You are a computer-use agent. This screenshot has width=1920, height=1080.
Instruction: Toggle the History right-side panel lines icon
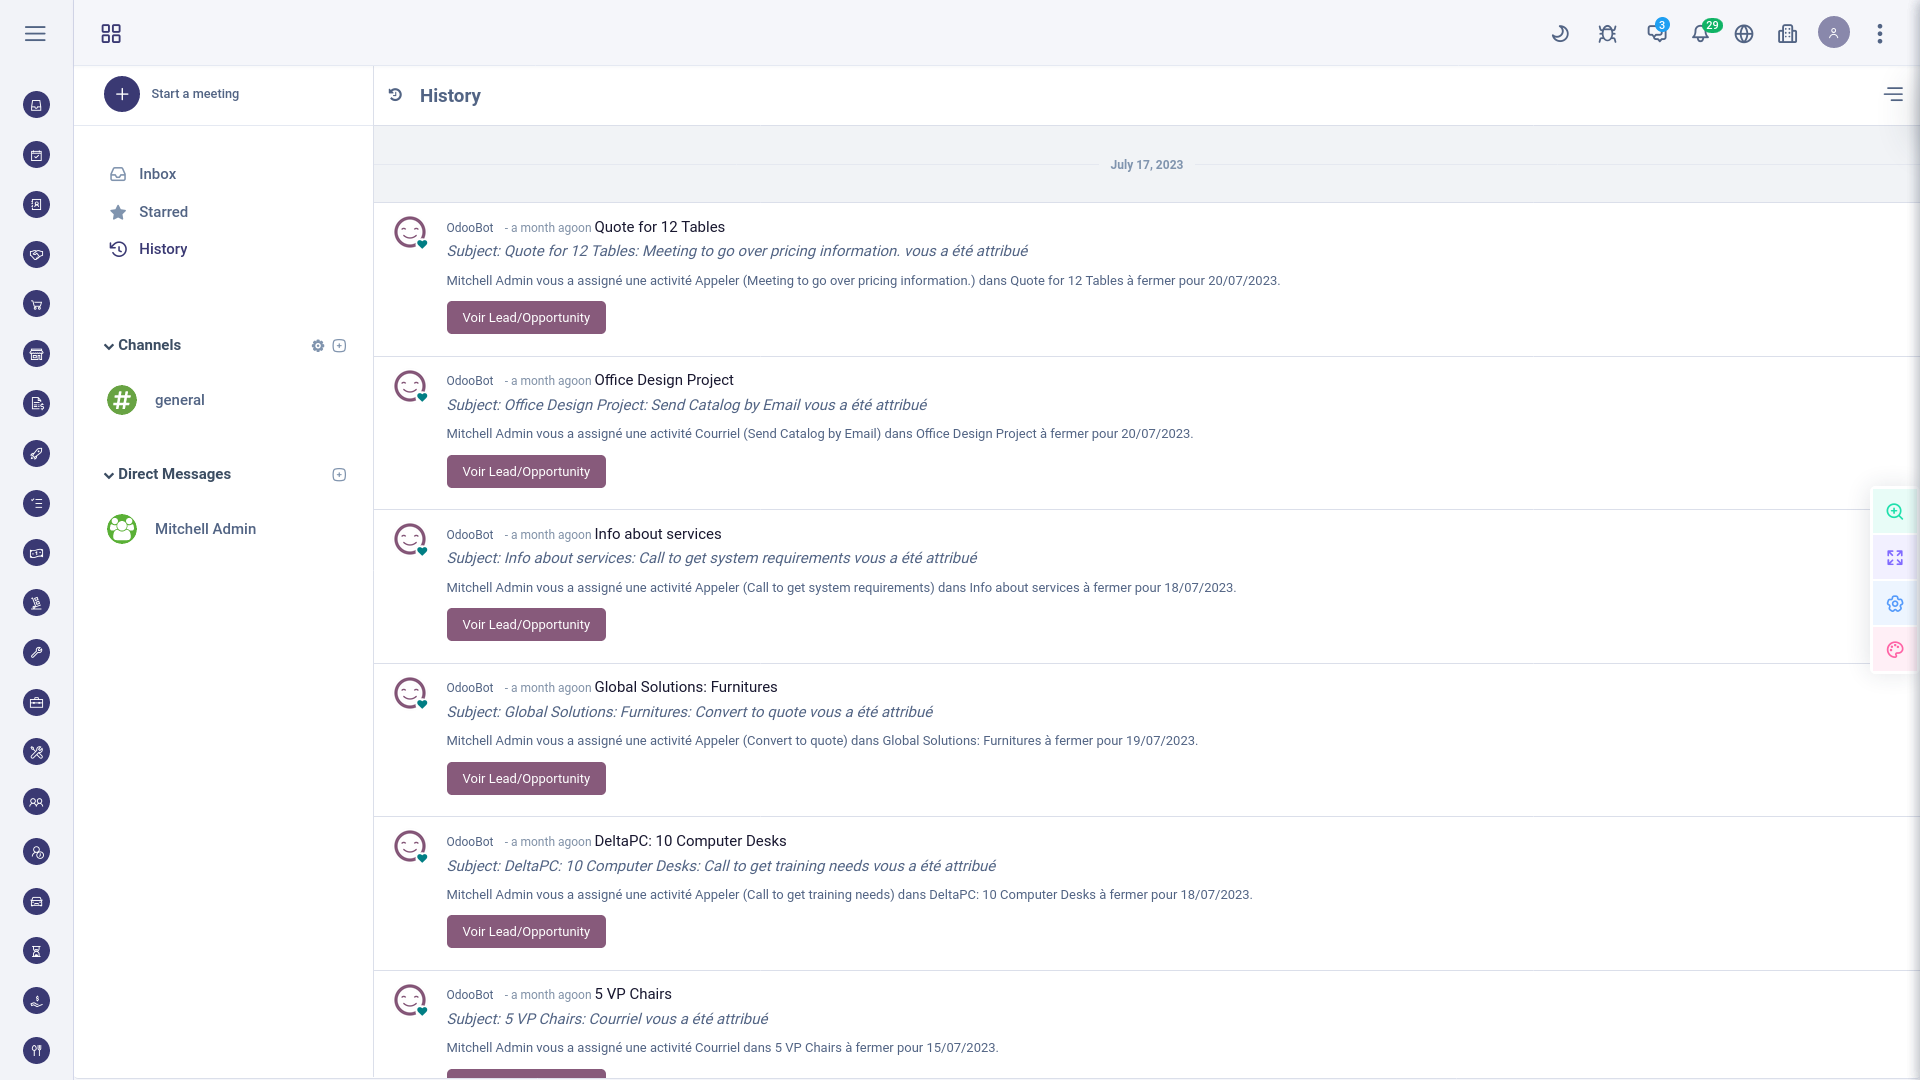(x=1893, y=94)
